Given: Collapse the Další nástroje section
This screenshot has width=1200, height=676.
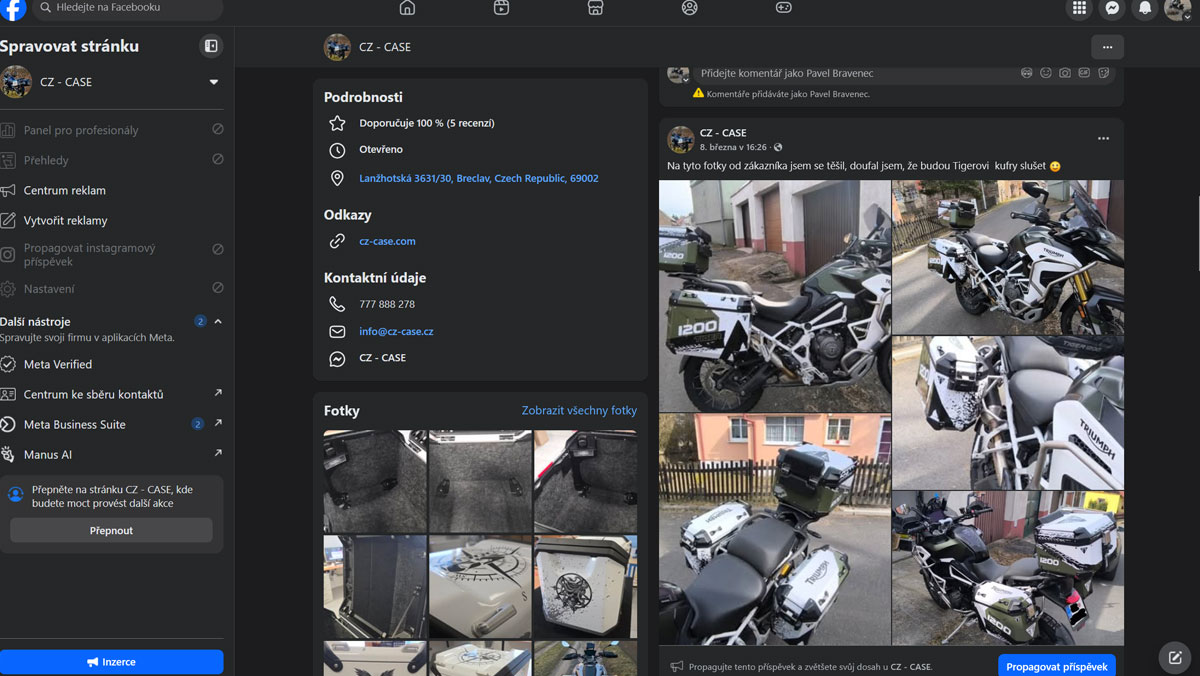Looking at the screenshot, I should (x=218, y=322).
